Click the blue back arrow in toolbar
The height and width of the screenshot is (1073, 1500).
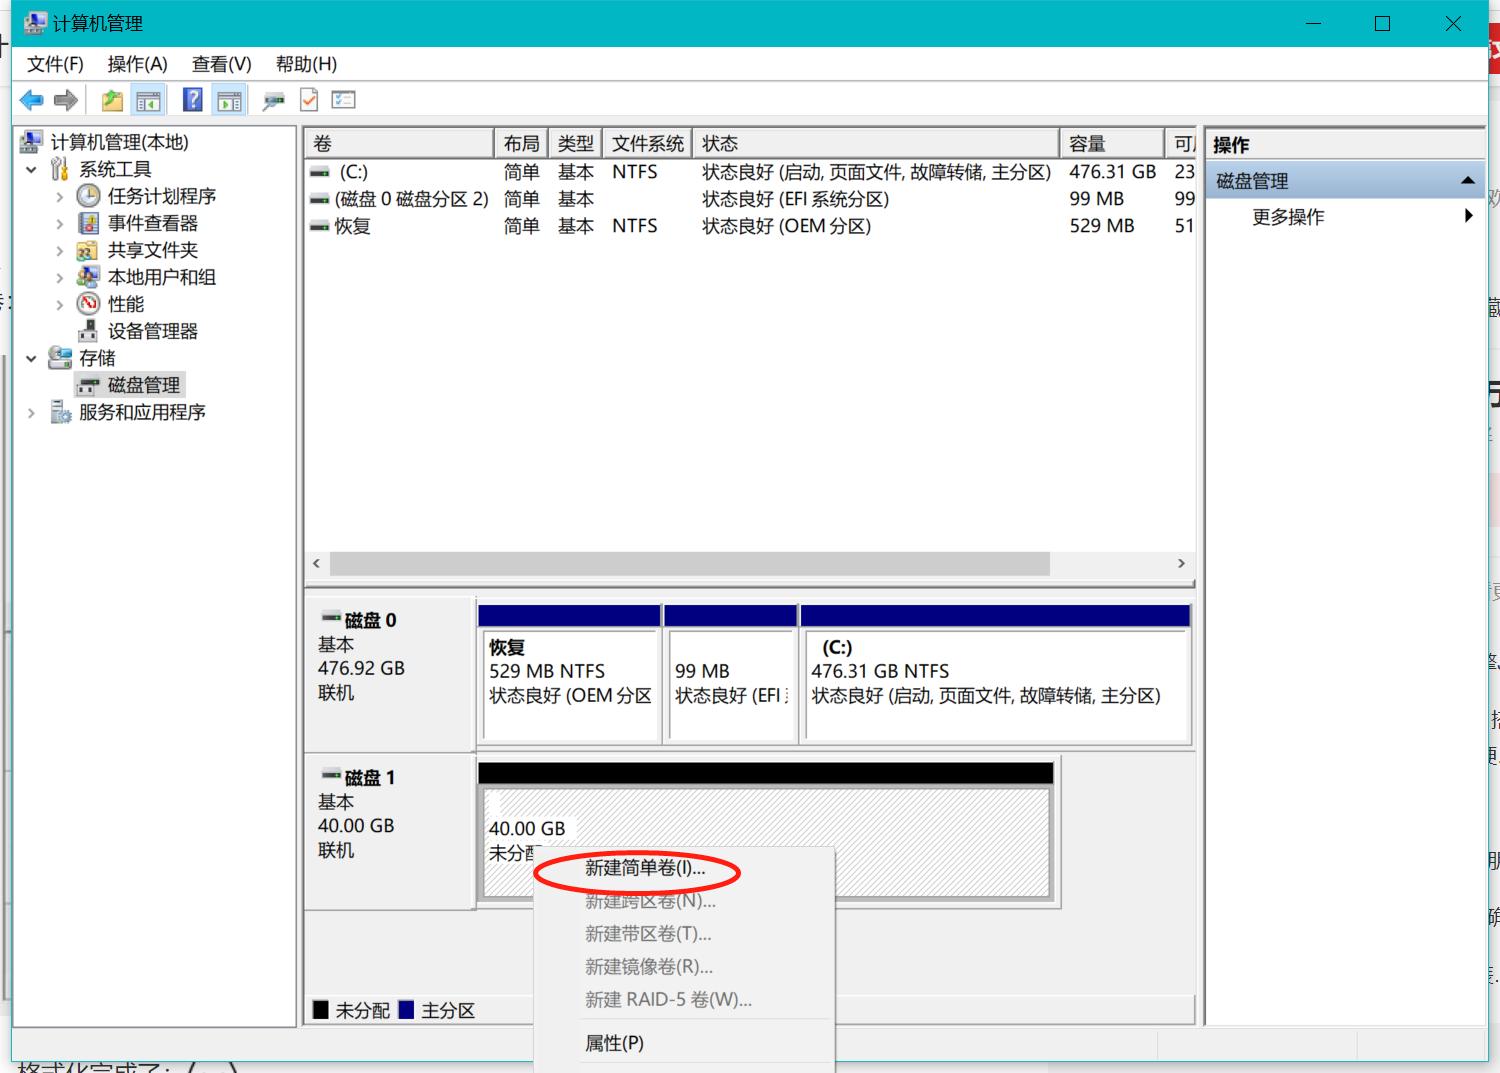32,100
